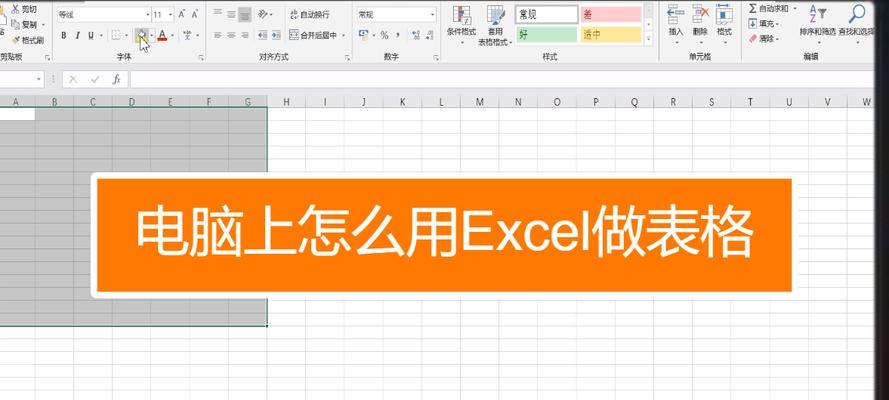Decrease the font size with smaller A
889x400 pixels.
coord(195,15)
